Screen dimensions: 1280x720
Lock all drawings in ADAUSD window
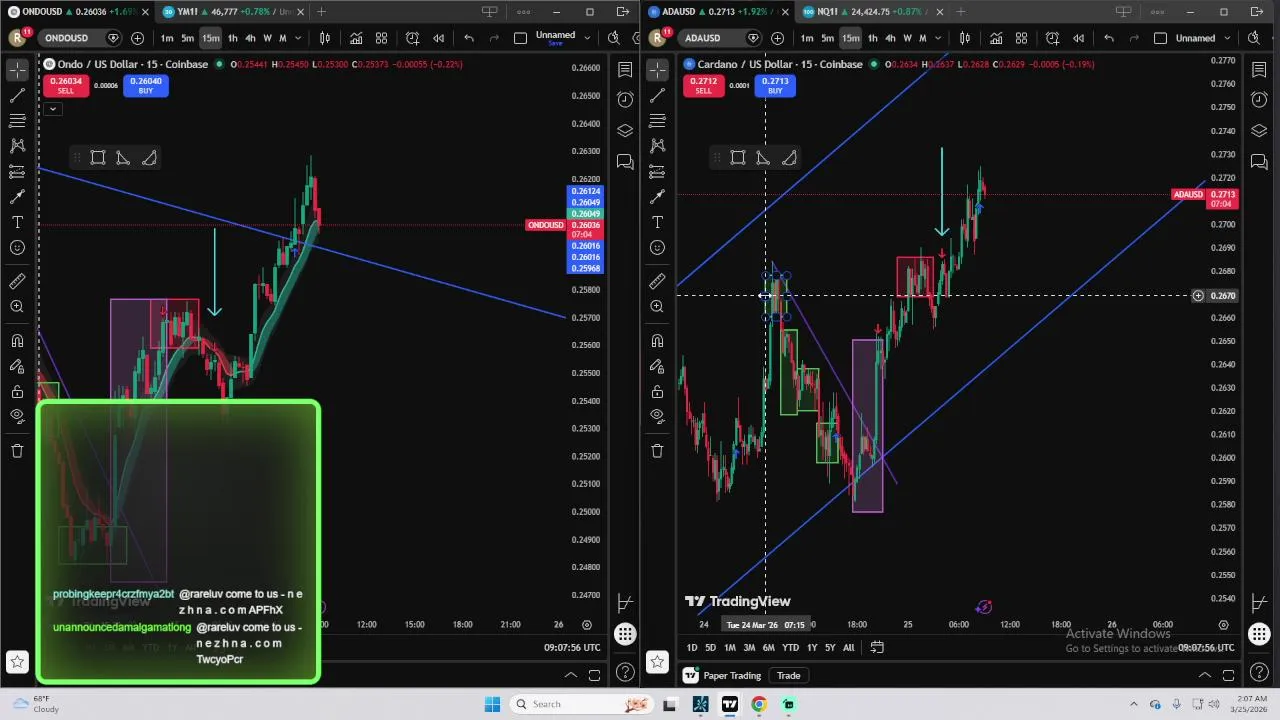point(657,391)
